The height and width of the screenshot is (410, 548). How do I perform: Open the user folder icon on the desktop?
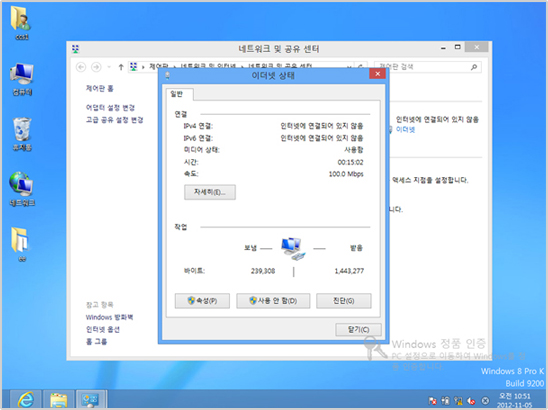tap(21, 22)
